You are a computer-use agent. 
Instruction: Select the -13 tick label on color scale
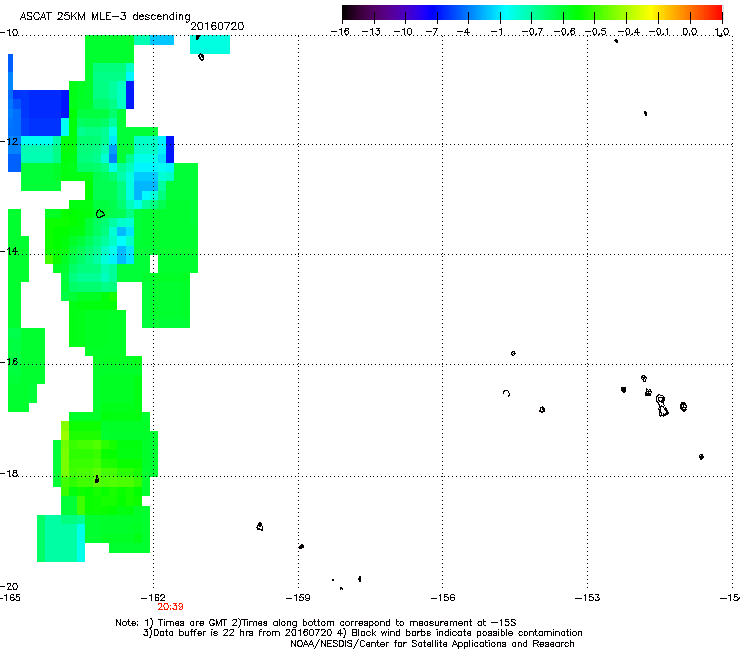(x=371, y=32)
